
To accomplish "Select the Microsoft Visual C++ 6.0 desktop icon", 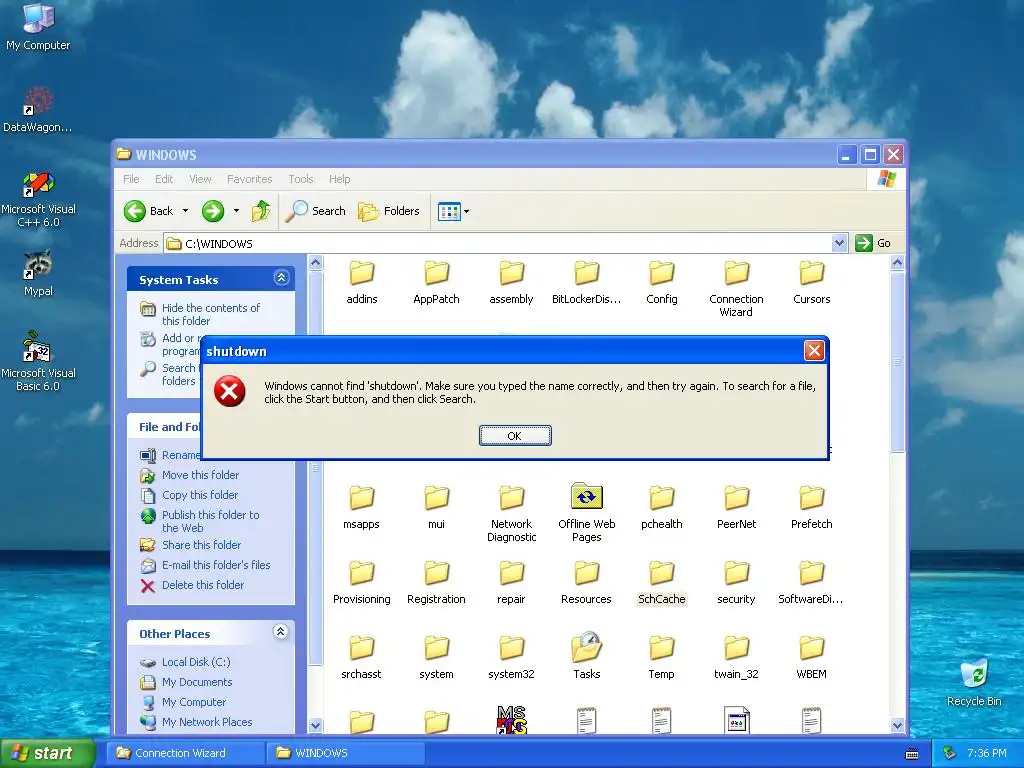I will coord(38,199).
